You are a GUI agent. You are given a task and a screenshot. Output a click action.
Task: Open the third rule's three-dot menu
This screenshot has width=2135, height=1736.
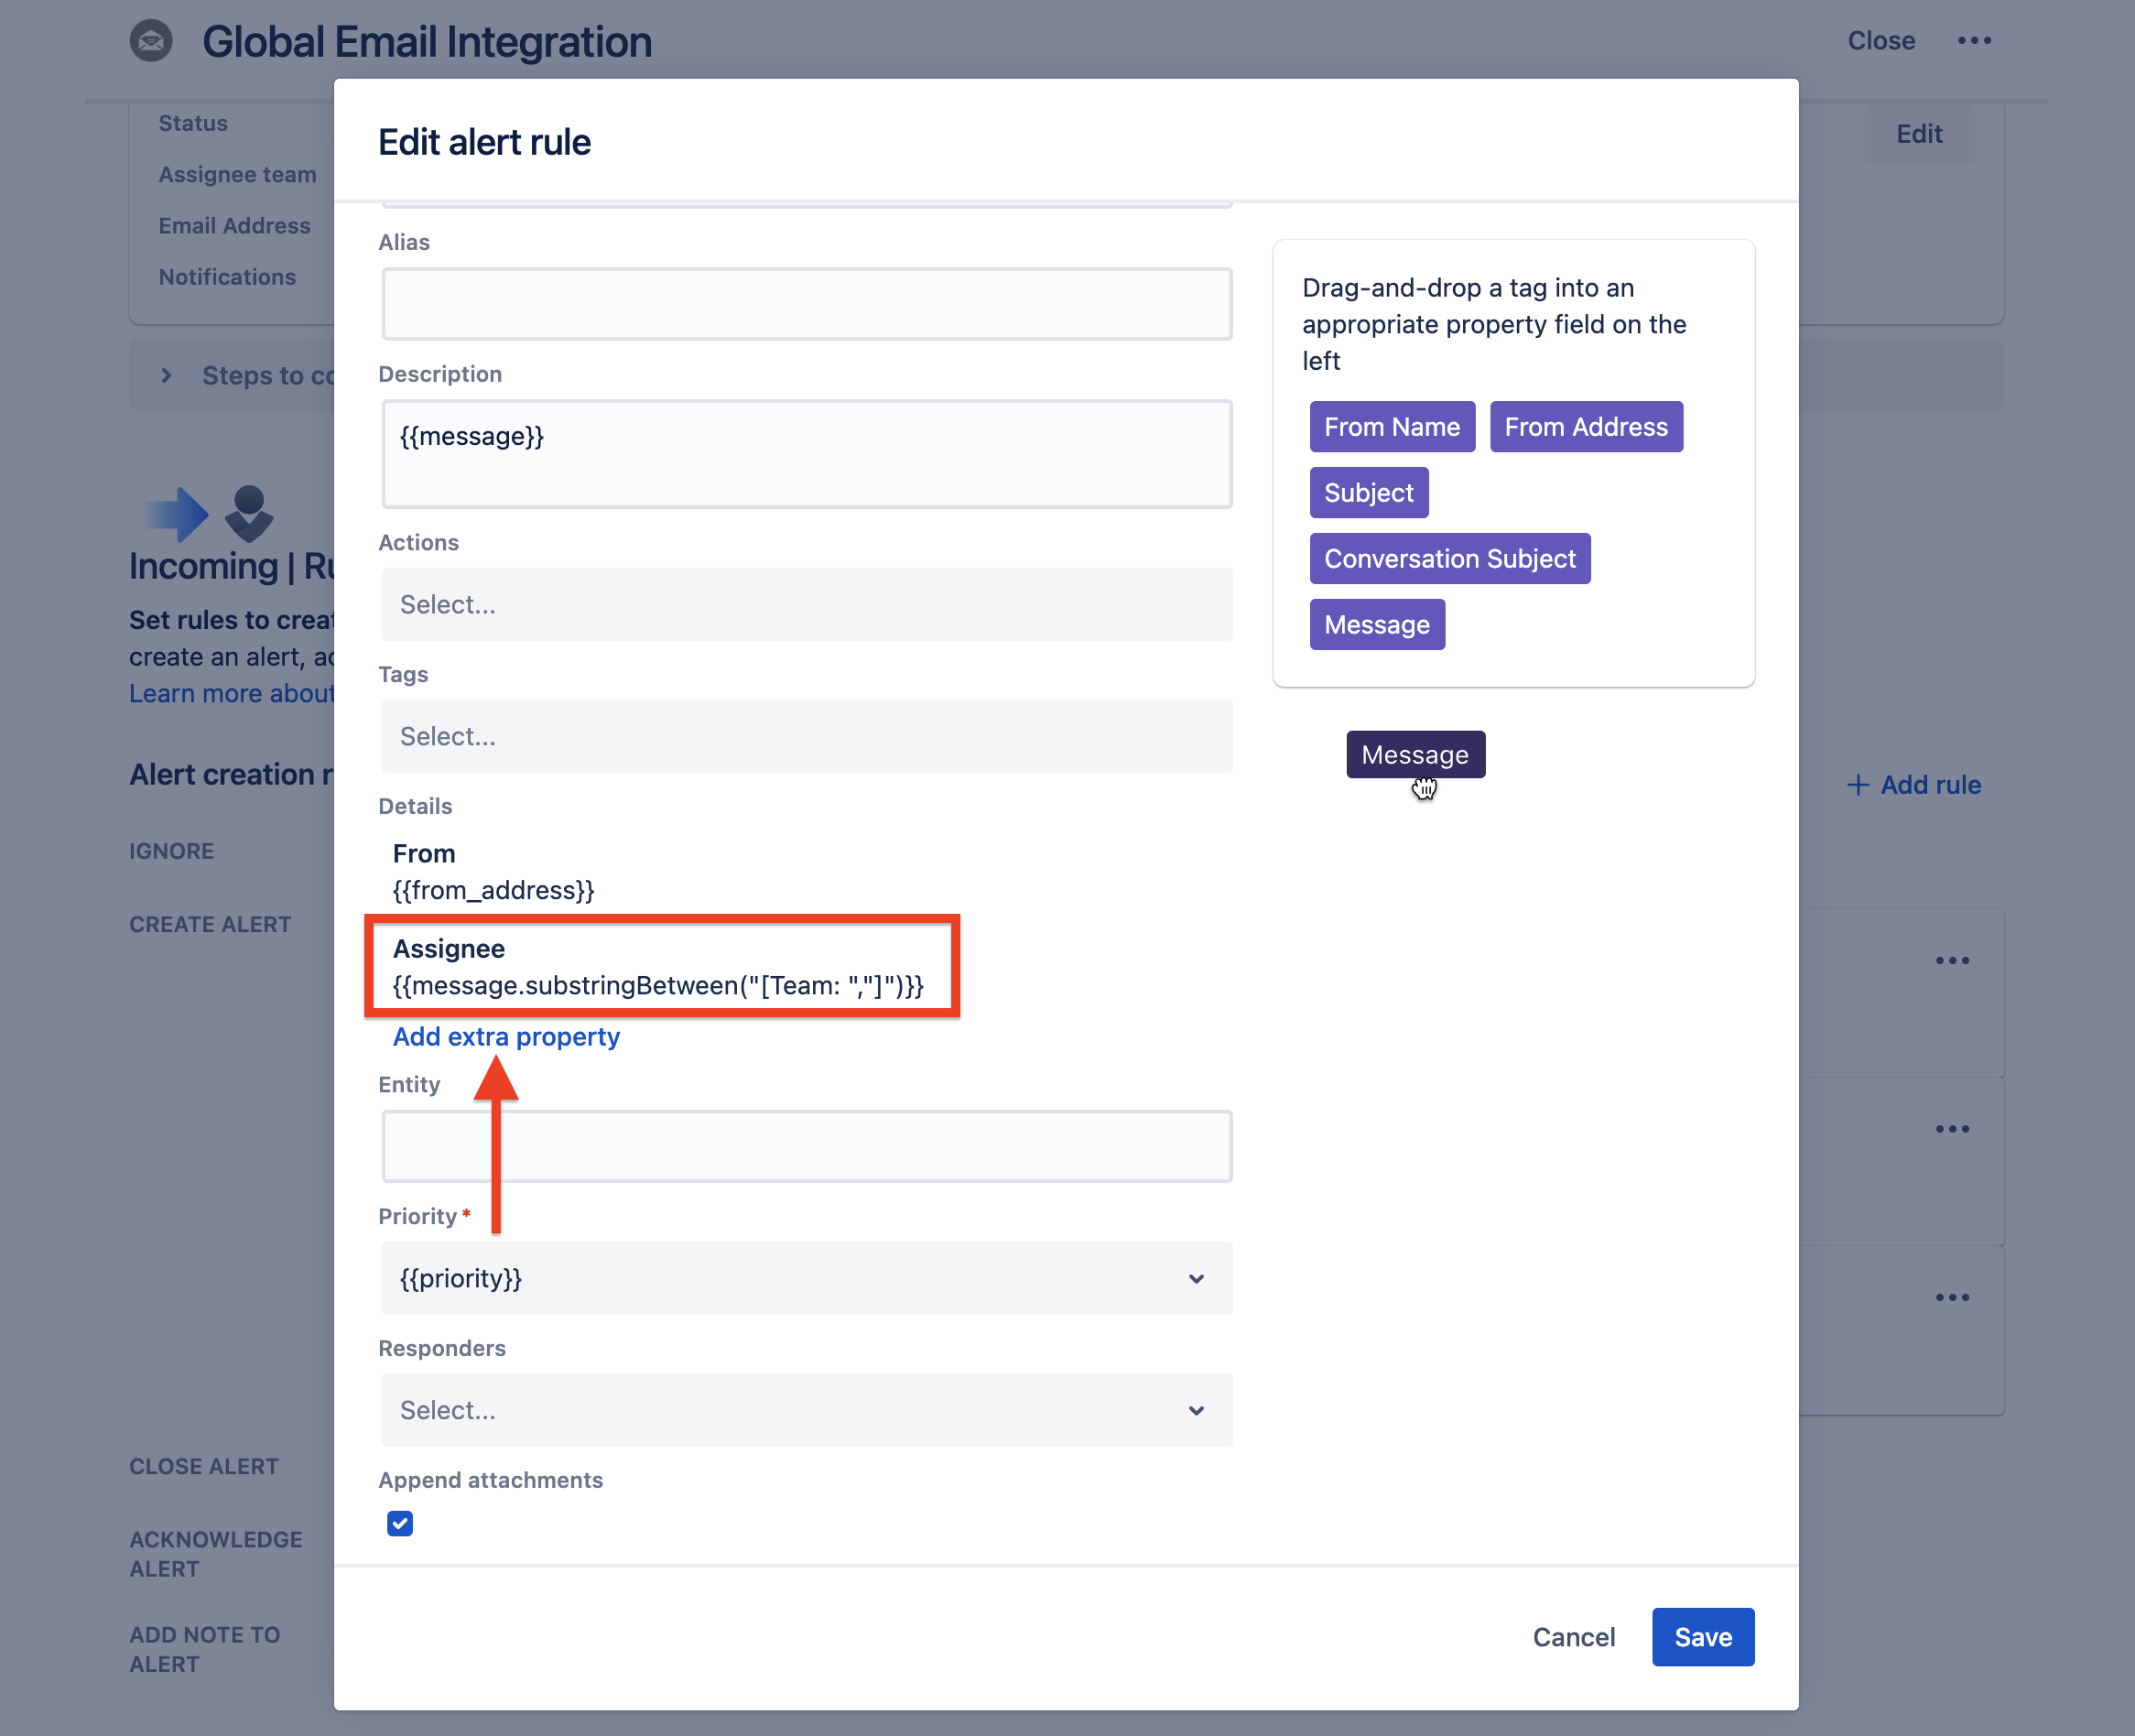click(1951, 1297)
